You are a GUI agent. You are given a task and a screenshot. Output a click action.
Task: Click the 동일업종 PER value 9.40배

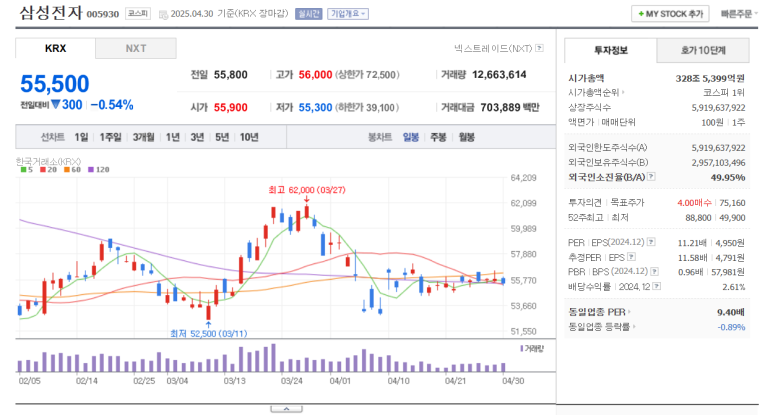tap(731, 312)
